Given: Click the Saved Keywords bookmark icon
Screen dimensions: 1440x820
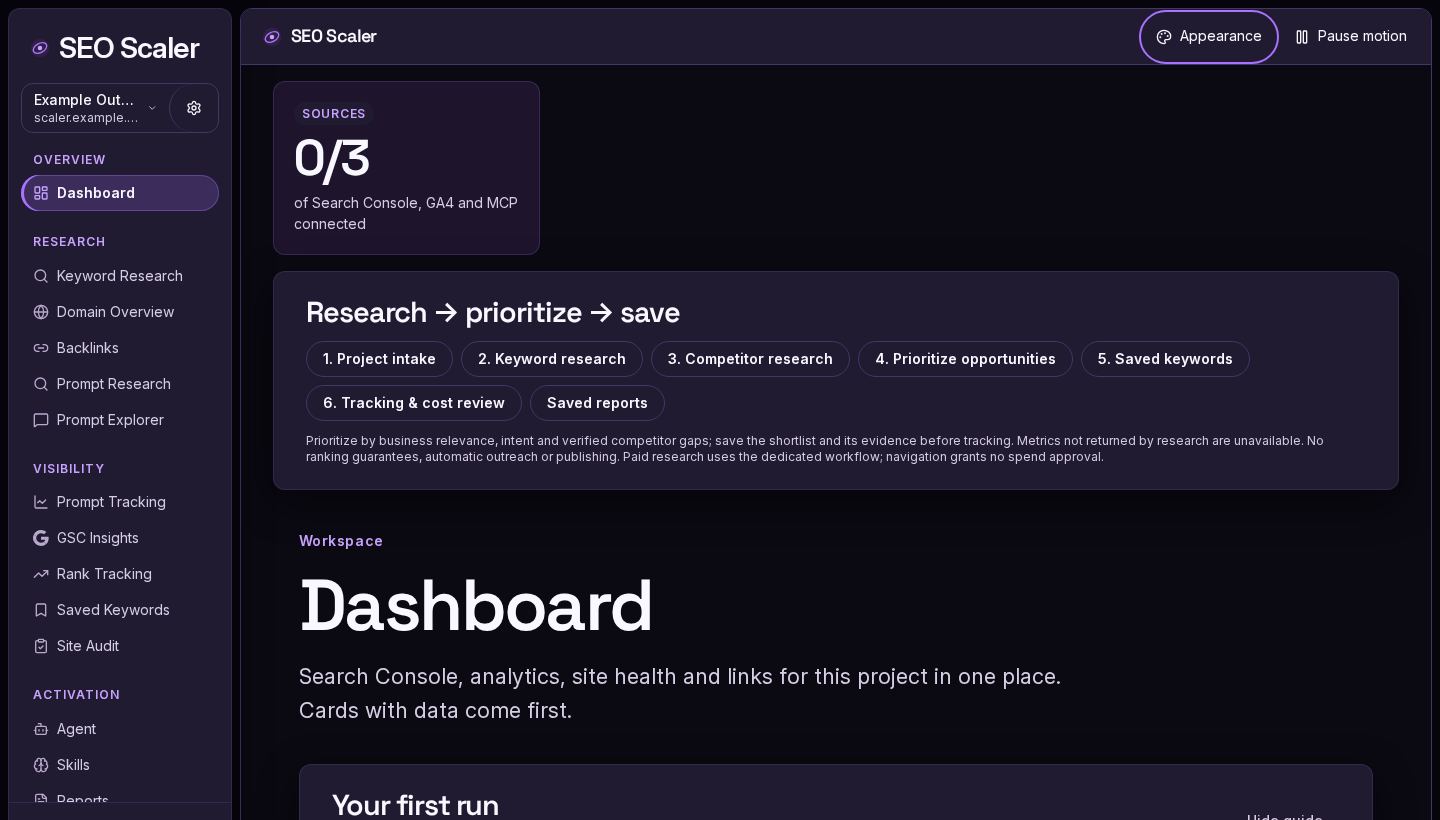Looking at the screenshot, I should (x=41, y=610).
